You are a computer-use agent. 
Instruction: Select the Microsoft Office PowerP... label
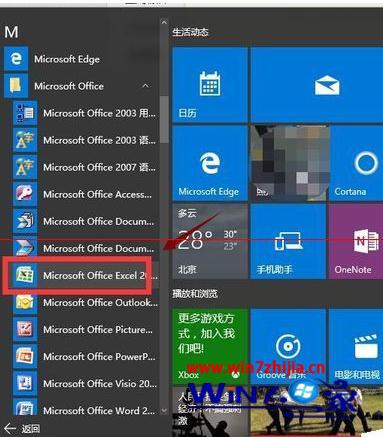point(99,357)
